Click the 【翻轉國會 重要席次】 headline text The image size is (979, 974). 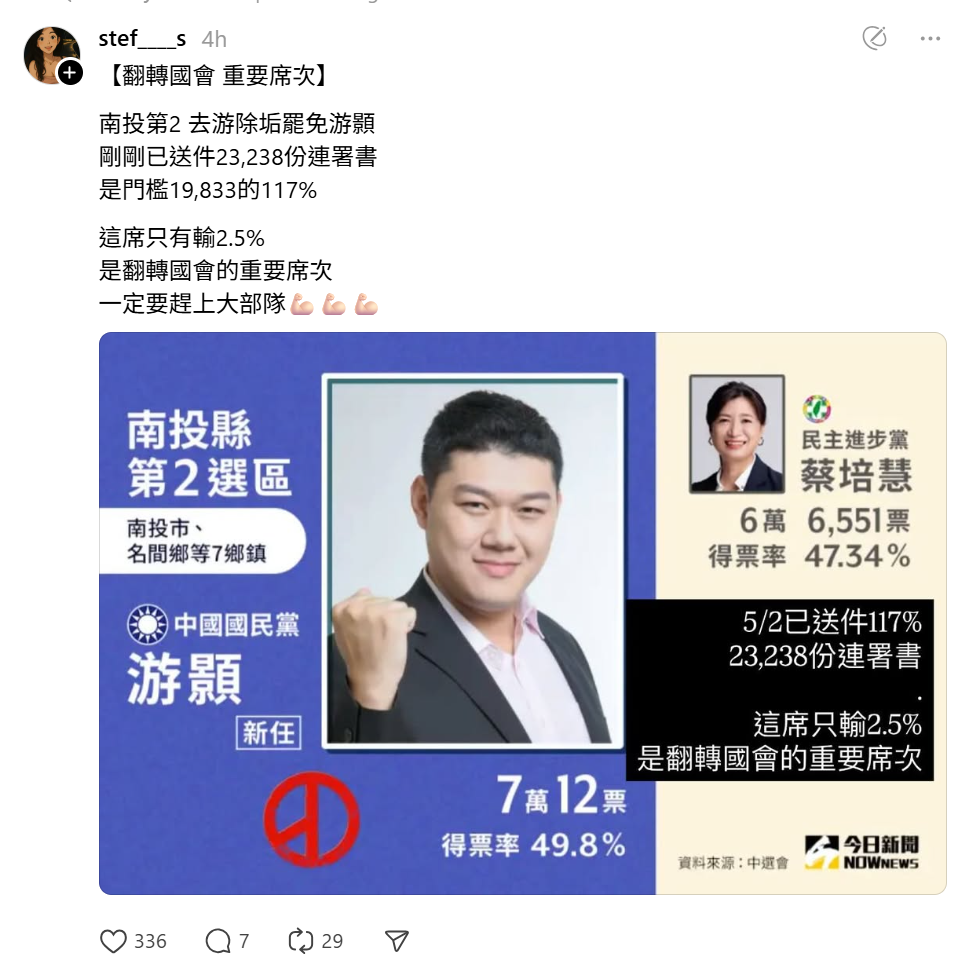(217, 76)
